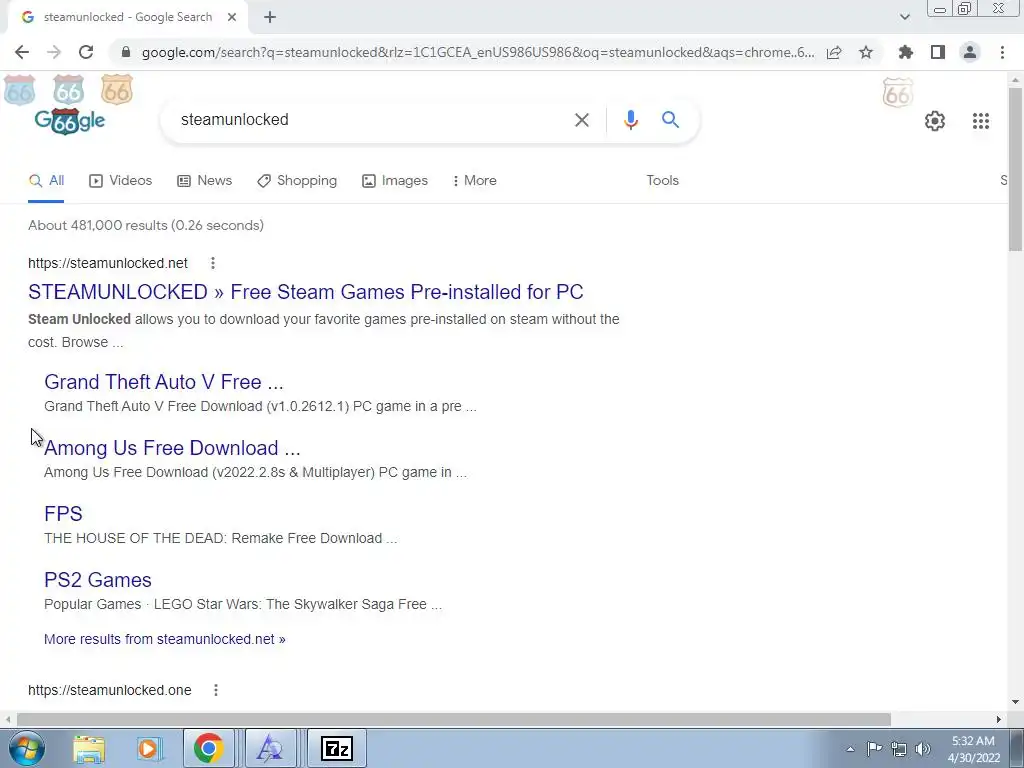
Task: Click the horizontal scrollbar thumb
Action: tap(454, 719)
